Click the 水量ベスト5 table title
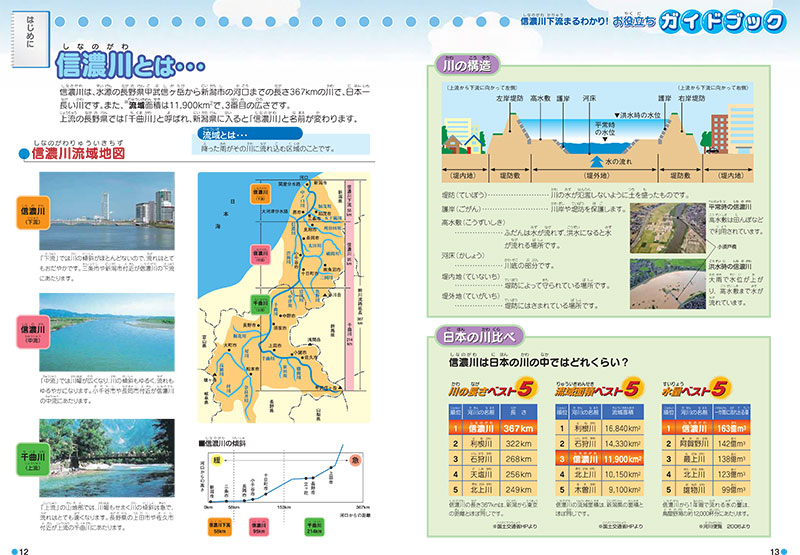Screen dimensions: 800x555 click(696, 389)
